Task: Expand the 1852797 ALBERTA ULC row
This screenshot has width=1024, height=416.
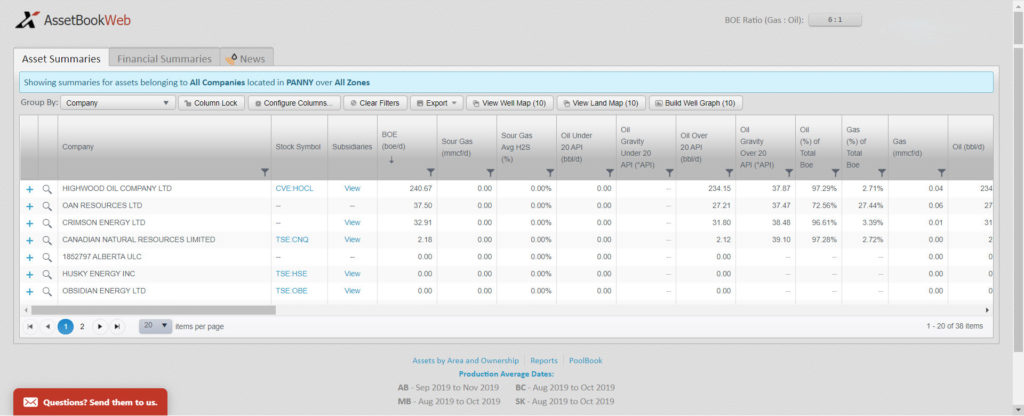Action: click(x=29, y=257)
